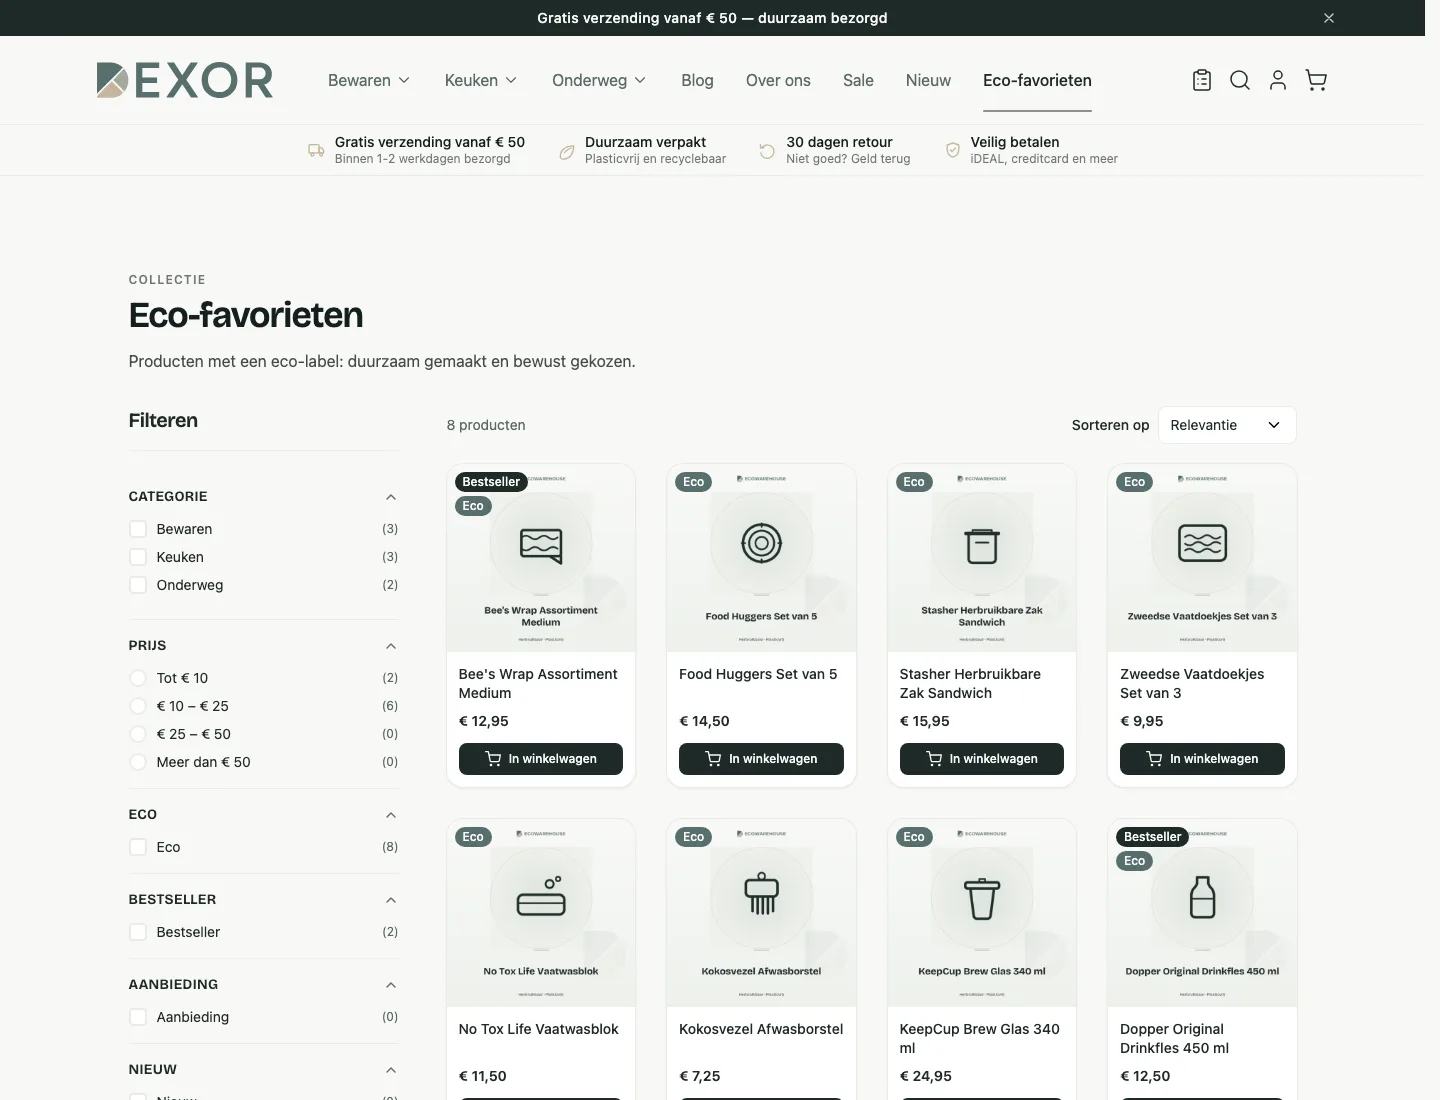
Task: Click the shield icon beside Veilig betalen
Action: 953,150
